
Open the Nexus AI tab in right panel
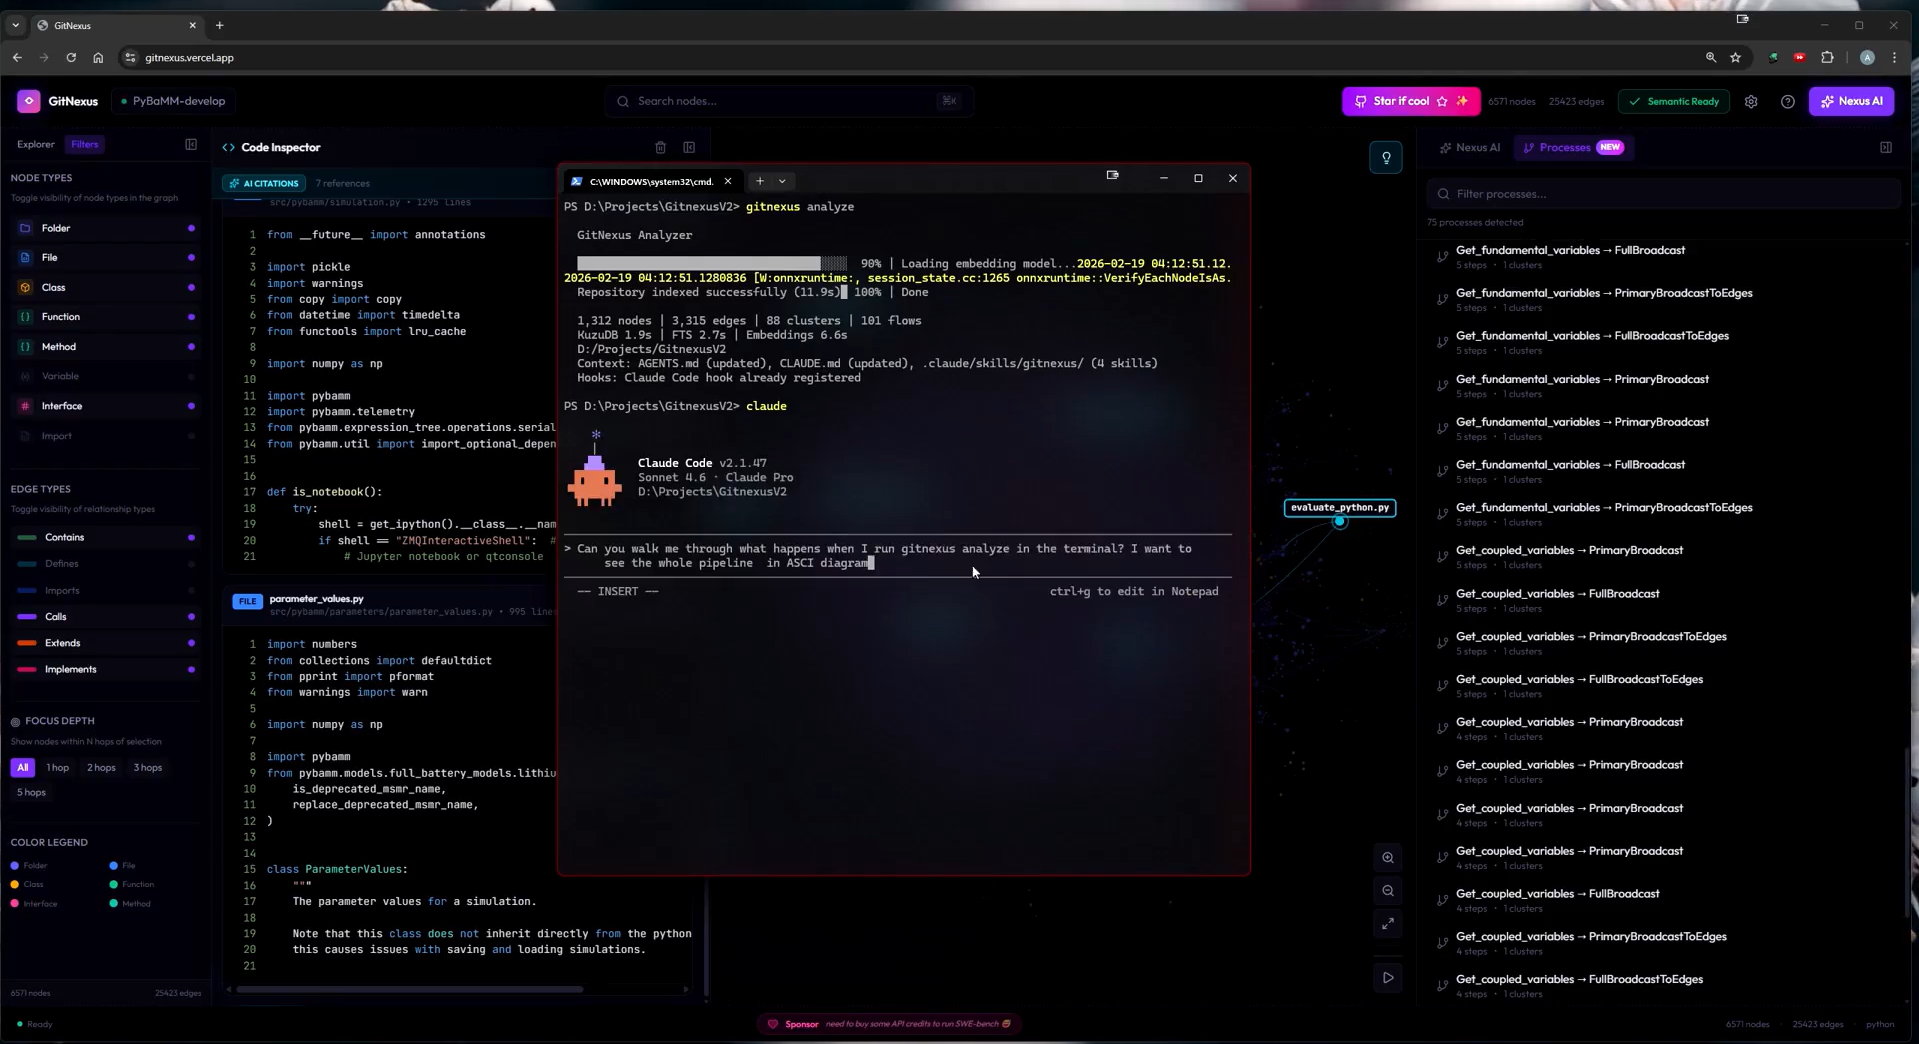coord(1470,147)
